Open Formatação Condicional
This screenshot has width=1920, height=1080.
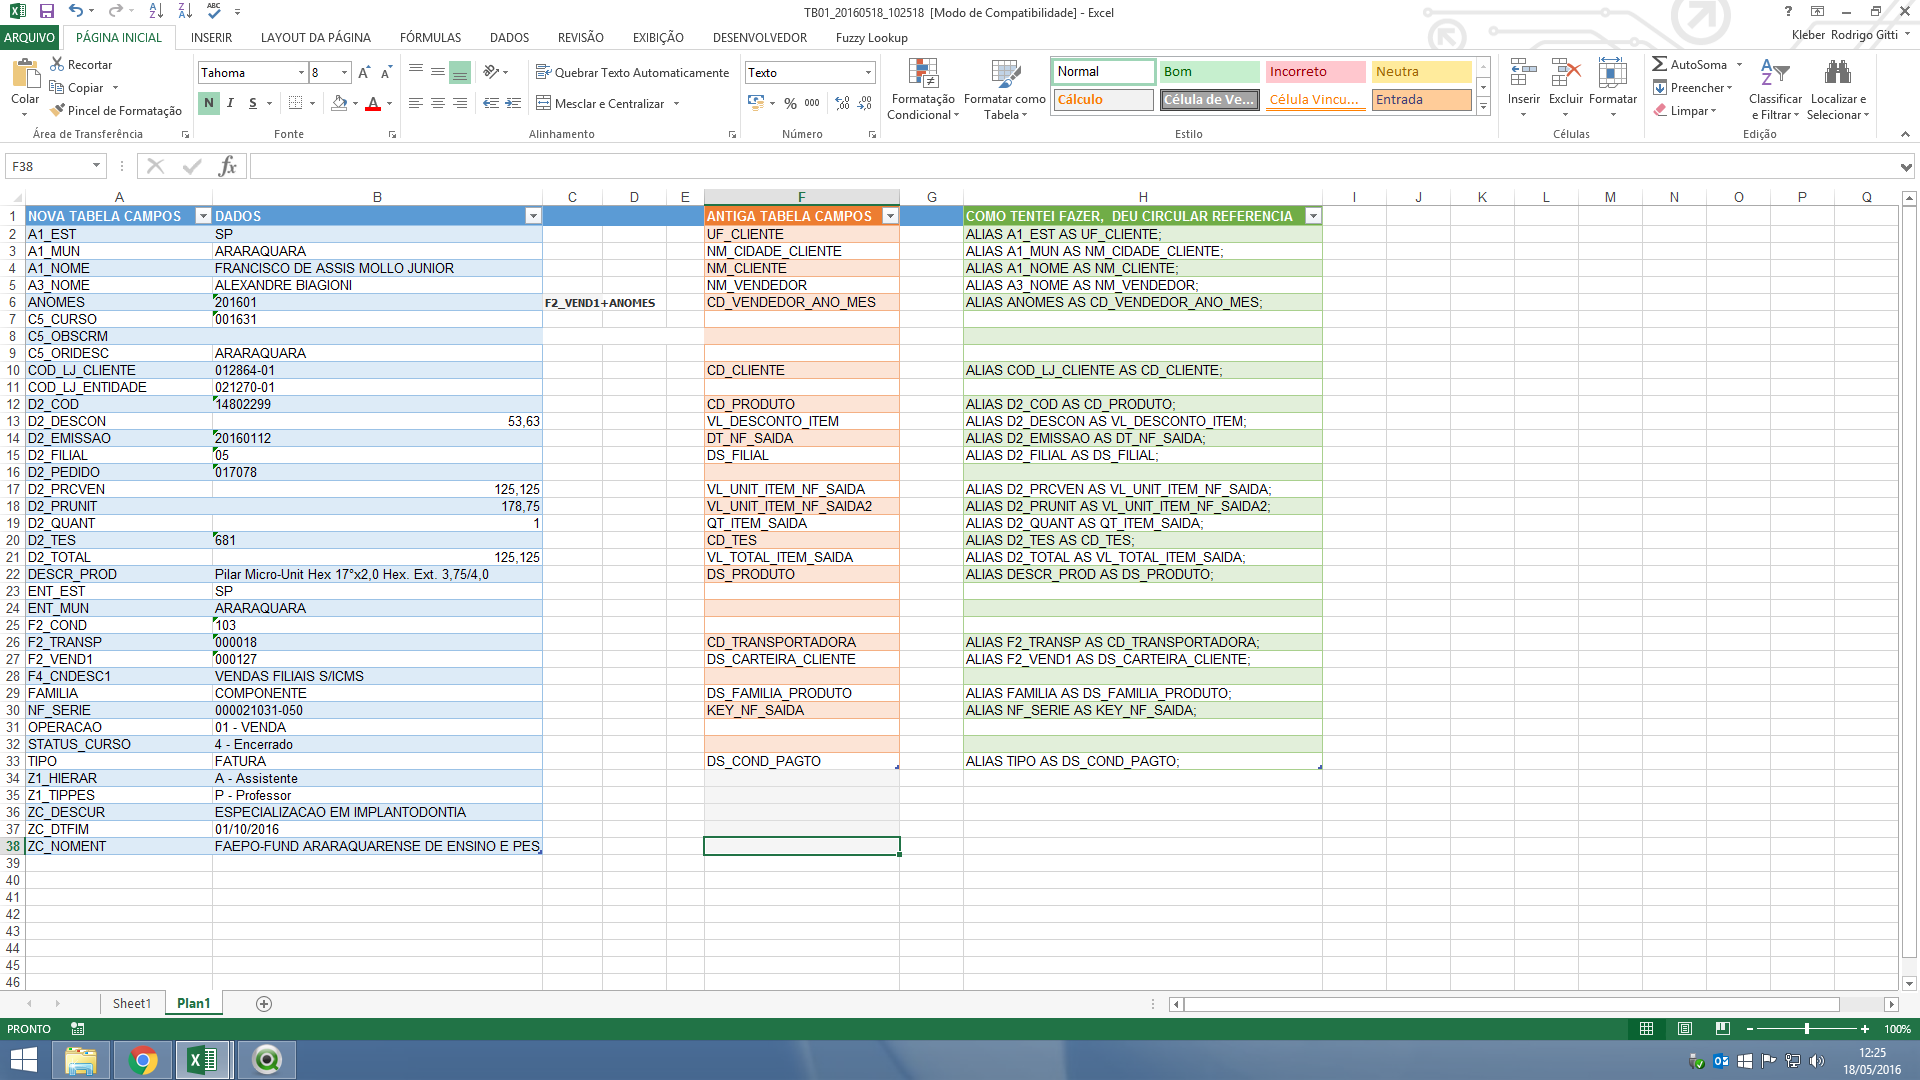(x=923, y=89)
